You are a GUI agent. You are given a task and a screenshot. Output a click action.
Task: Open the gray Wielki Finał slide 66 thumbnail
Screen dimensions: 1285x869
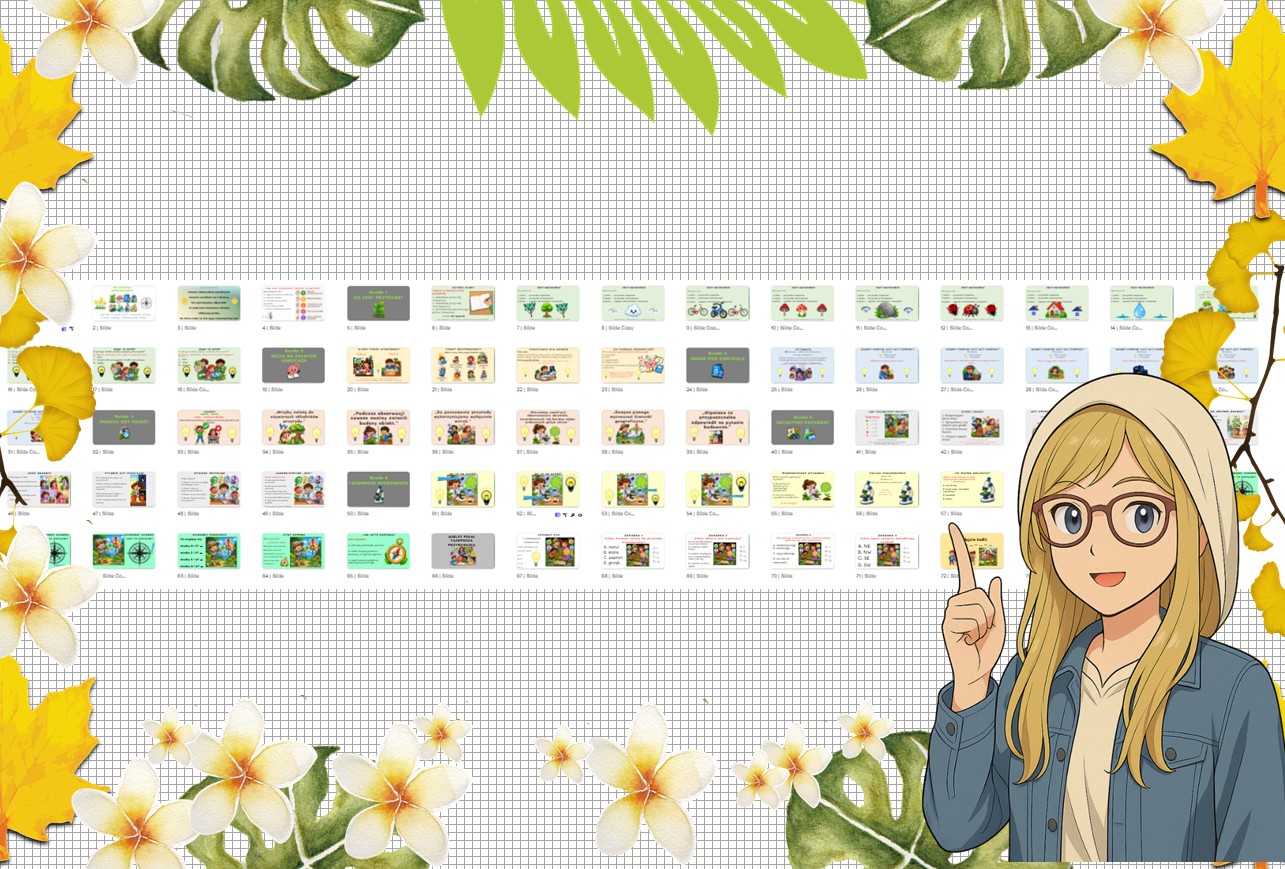pos(463,551)
